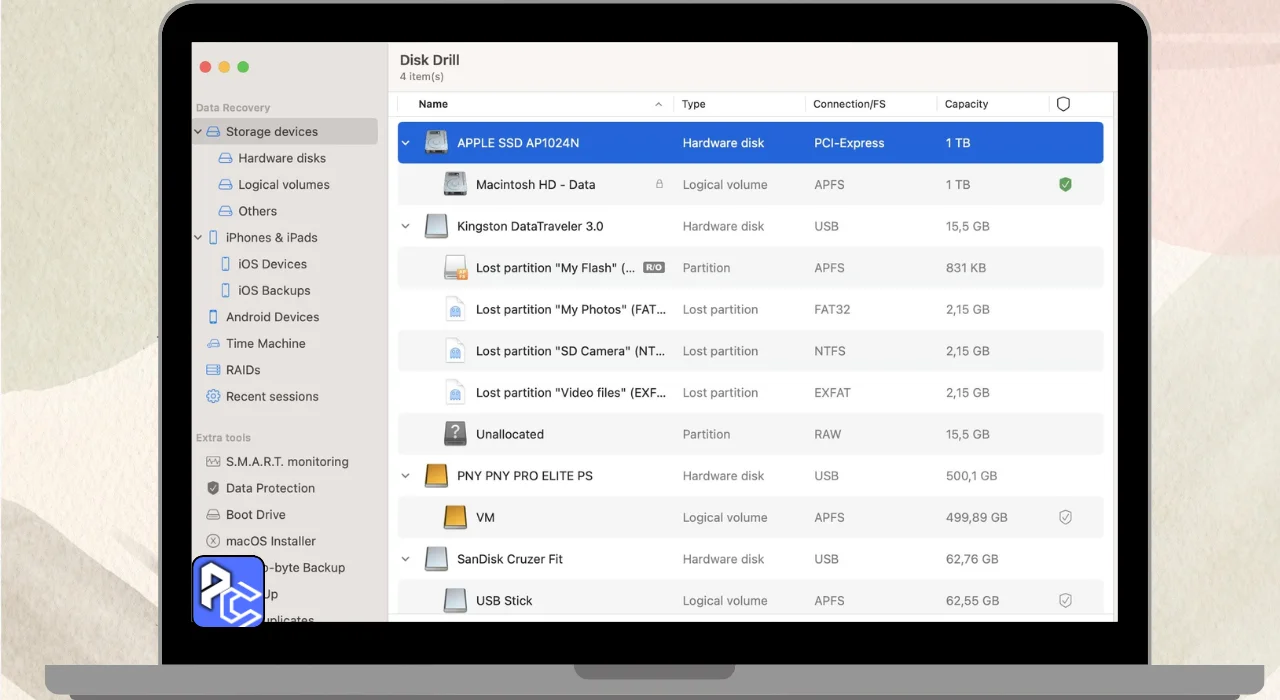The width and height of the screenshot is (1280, 700).
Task: Click the S.M.A.R.T. monitoring icon
Action: coord(213,462)
